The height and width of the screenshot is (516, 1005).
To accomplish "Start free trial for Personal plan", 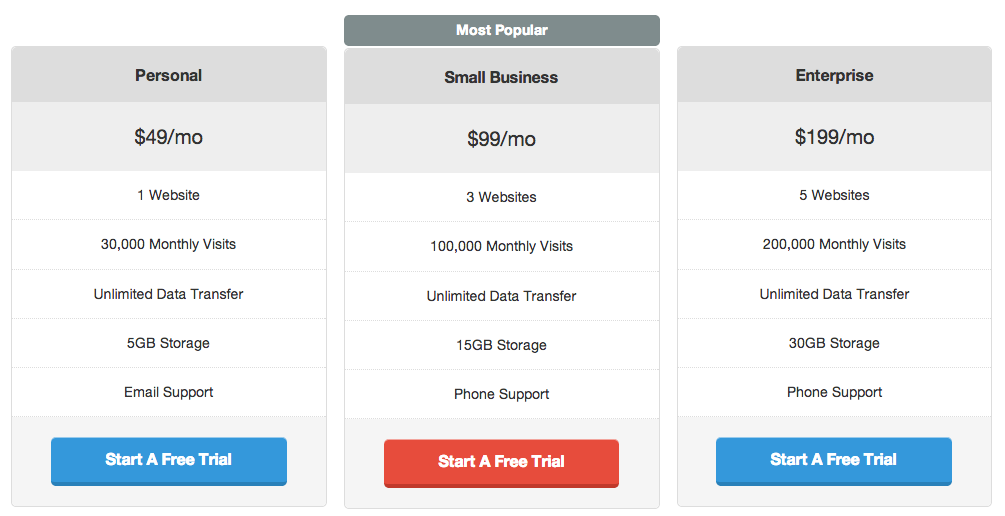I will click(168, 460).
